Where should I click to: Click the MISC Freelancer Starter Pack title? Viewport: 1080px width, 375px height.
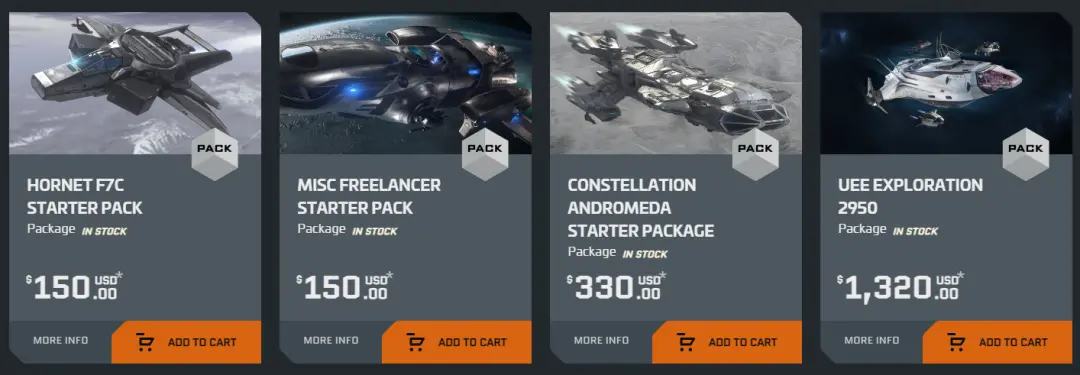coord(368,196)
